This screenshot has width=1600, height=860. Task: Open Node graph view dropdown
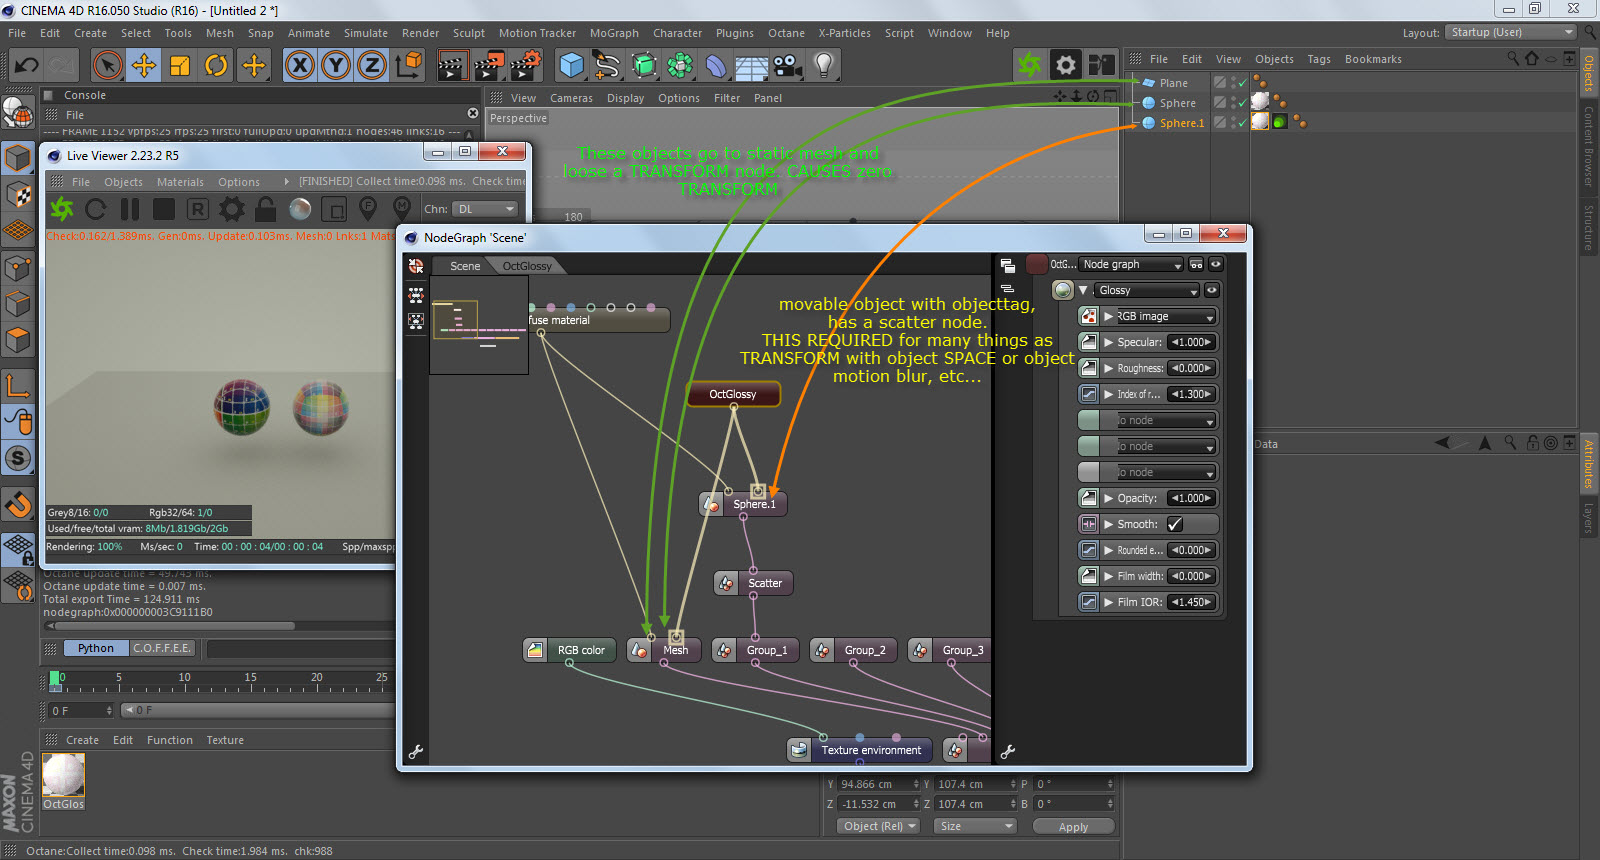[1132, 264]
